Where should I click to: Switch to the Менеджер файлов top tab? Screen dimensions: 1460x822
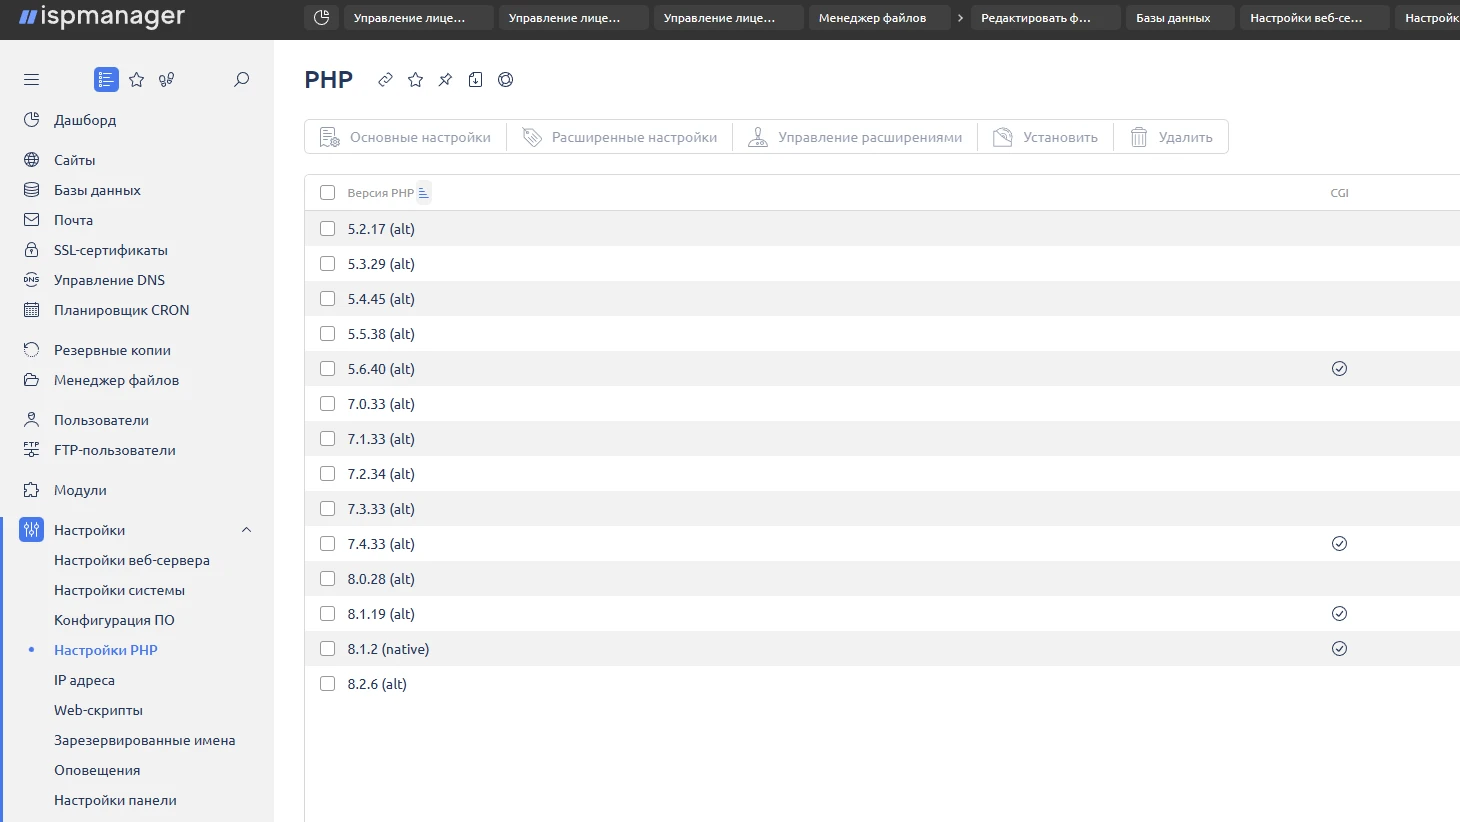coord(872,18)
